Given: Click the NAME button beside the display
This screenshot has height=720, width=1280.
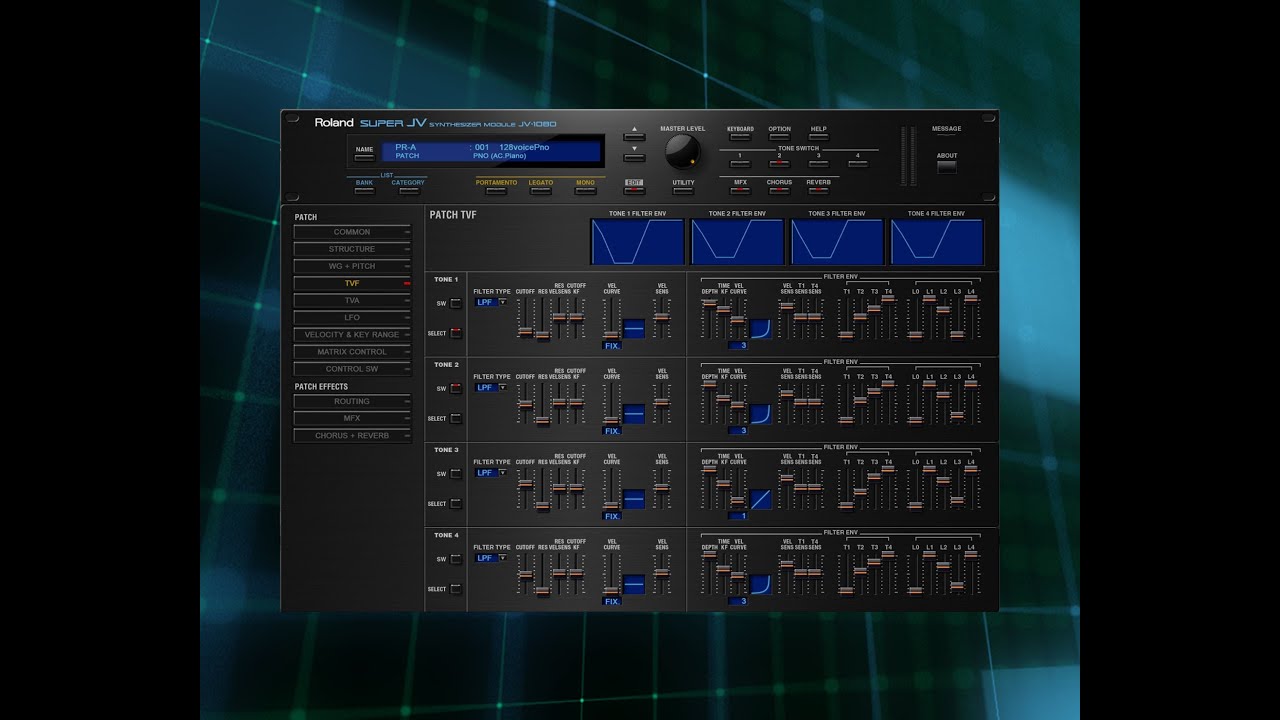Looking at the screenshot, I should coord(364,157).
